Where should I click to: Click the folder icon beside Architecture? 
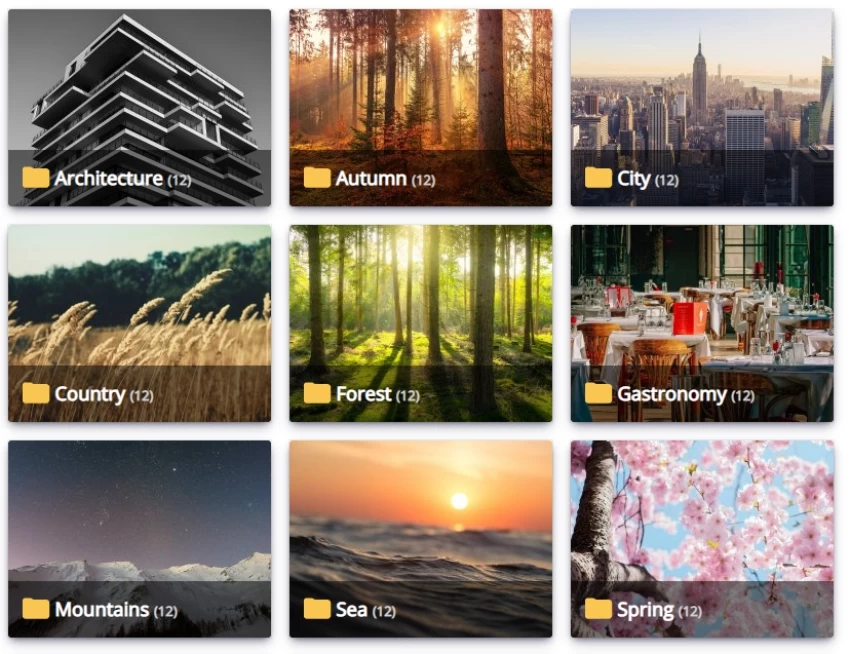(36, 177)
